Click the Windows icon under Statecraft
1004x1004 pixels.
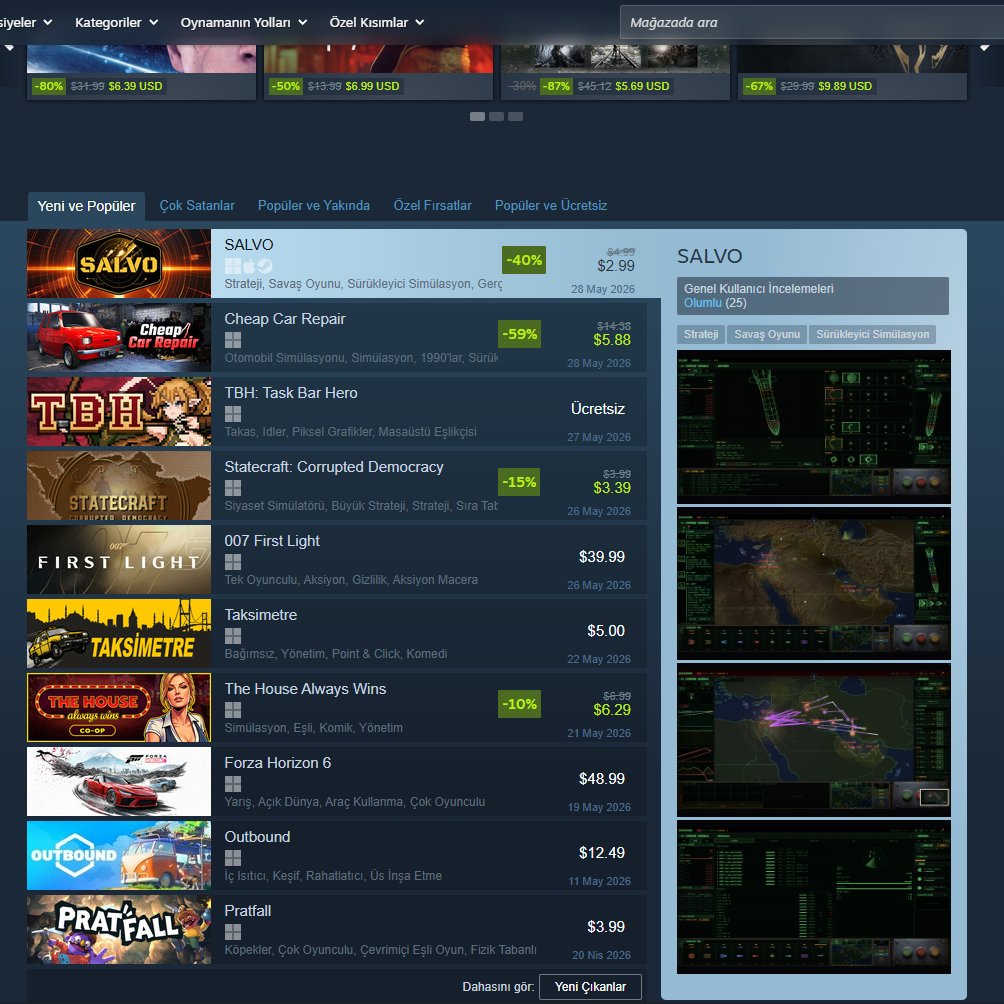[x=233, y=488]
